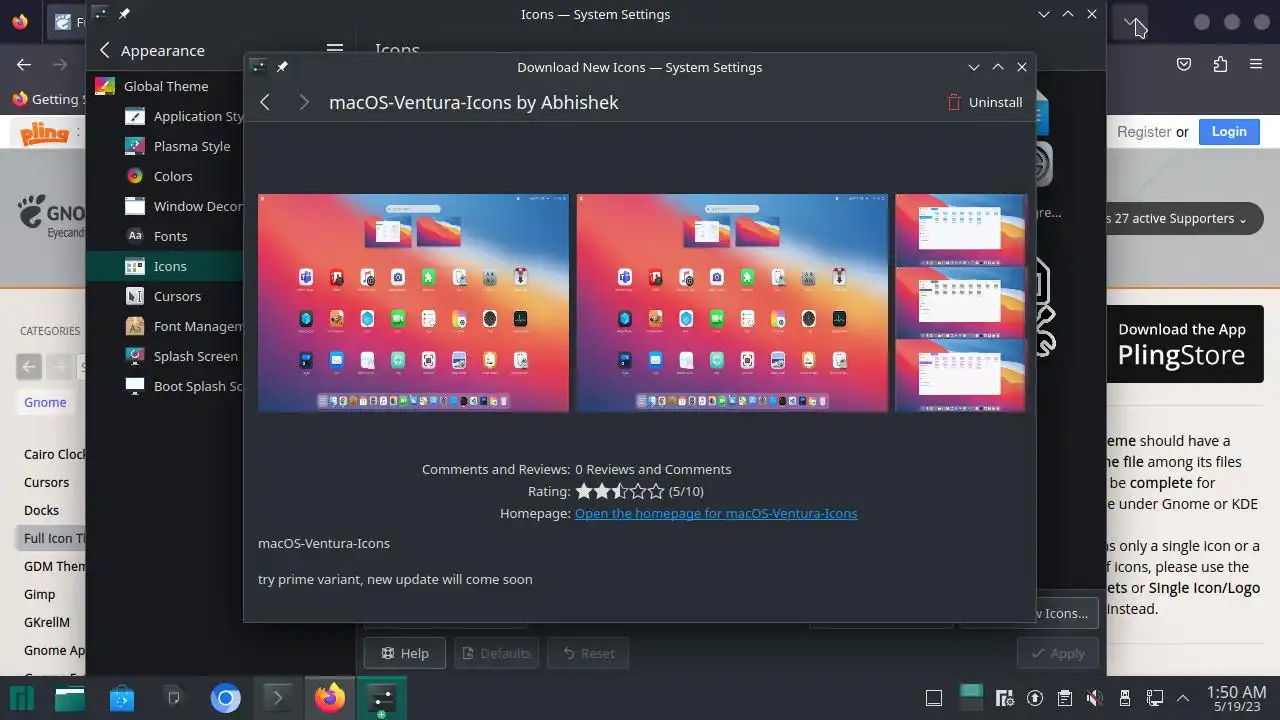Open updates notifier tray icon

(x=1035, y=697)
